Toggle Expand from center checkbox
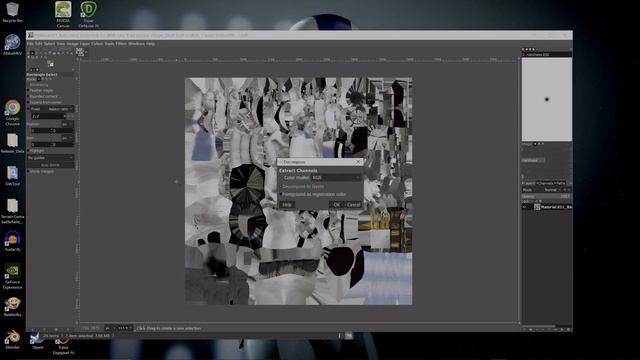Viewport: 640px width, 360px height. coord(44,102)
